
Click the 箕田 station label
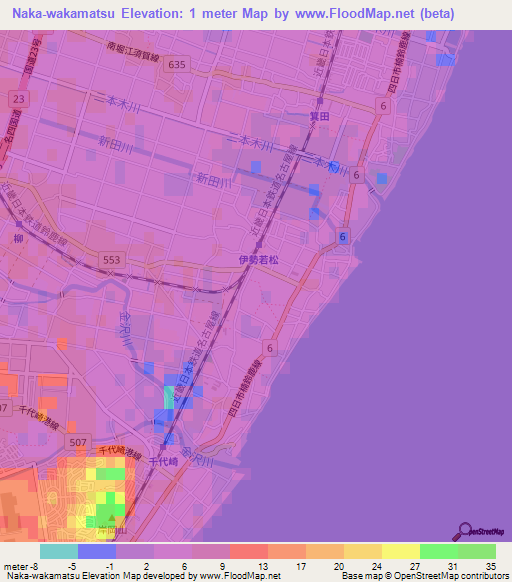(320, 117)
